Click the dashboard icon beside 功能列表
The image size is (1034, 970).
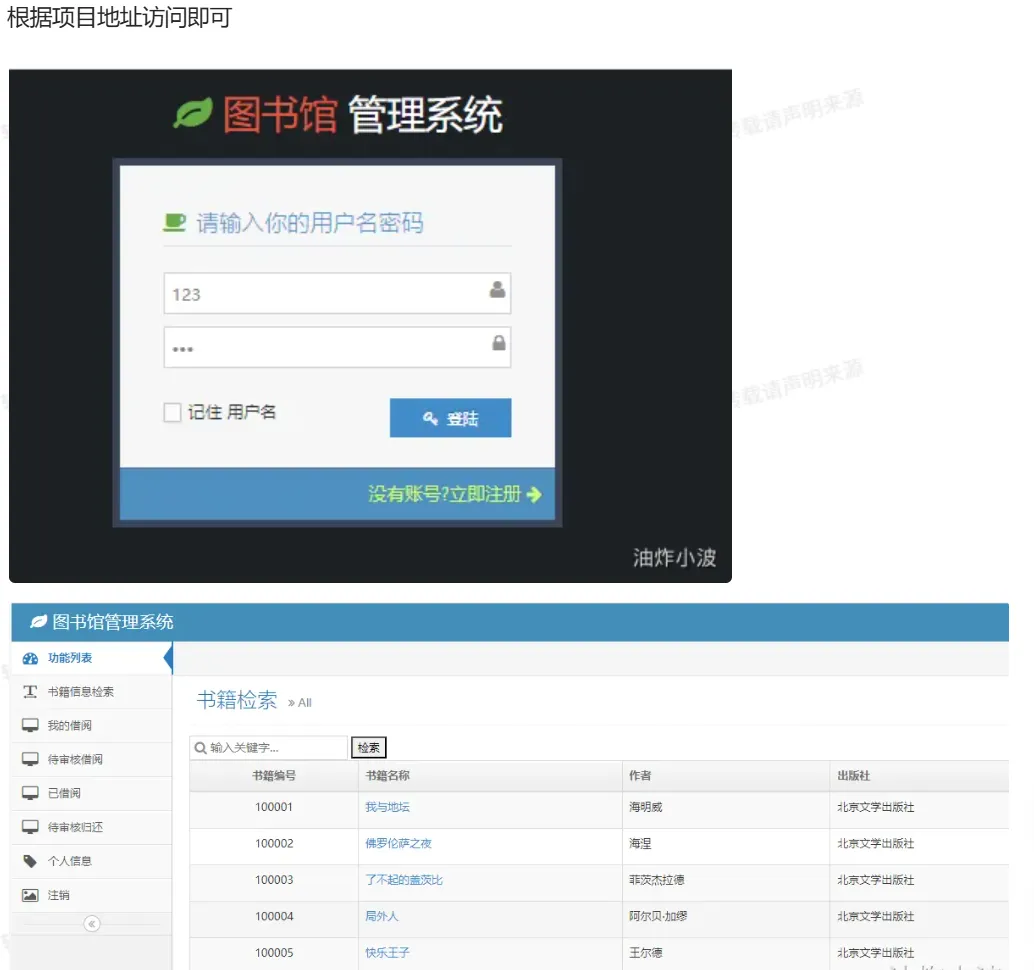tap(30, 658)
